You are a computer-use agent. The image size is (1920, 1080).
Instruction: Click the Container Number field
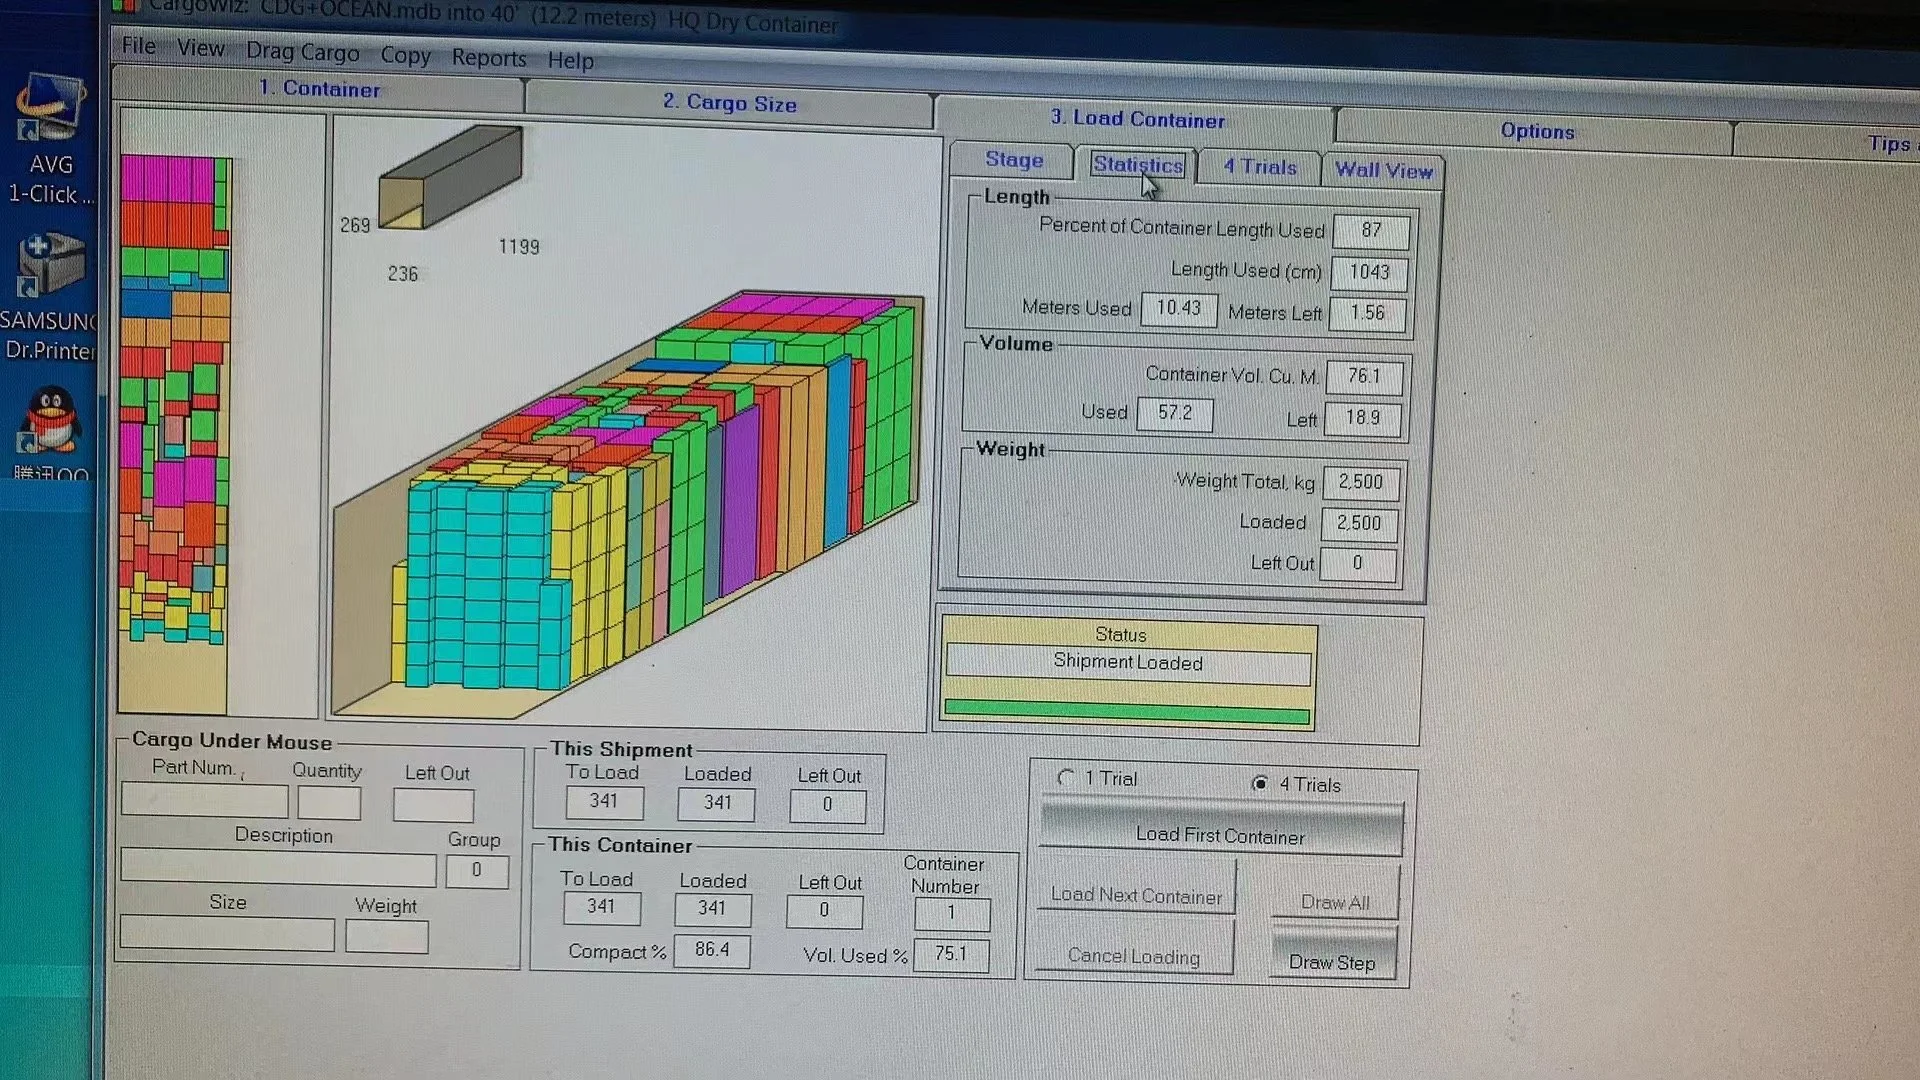click(x=951, y=913)
